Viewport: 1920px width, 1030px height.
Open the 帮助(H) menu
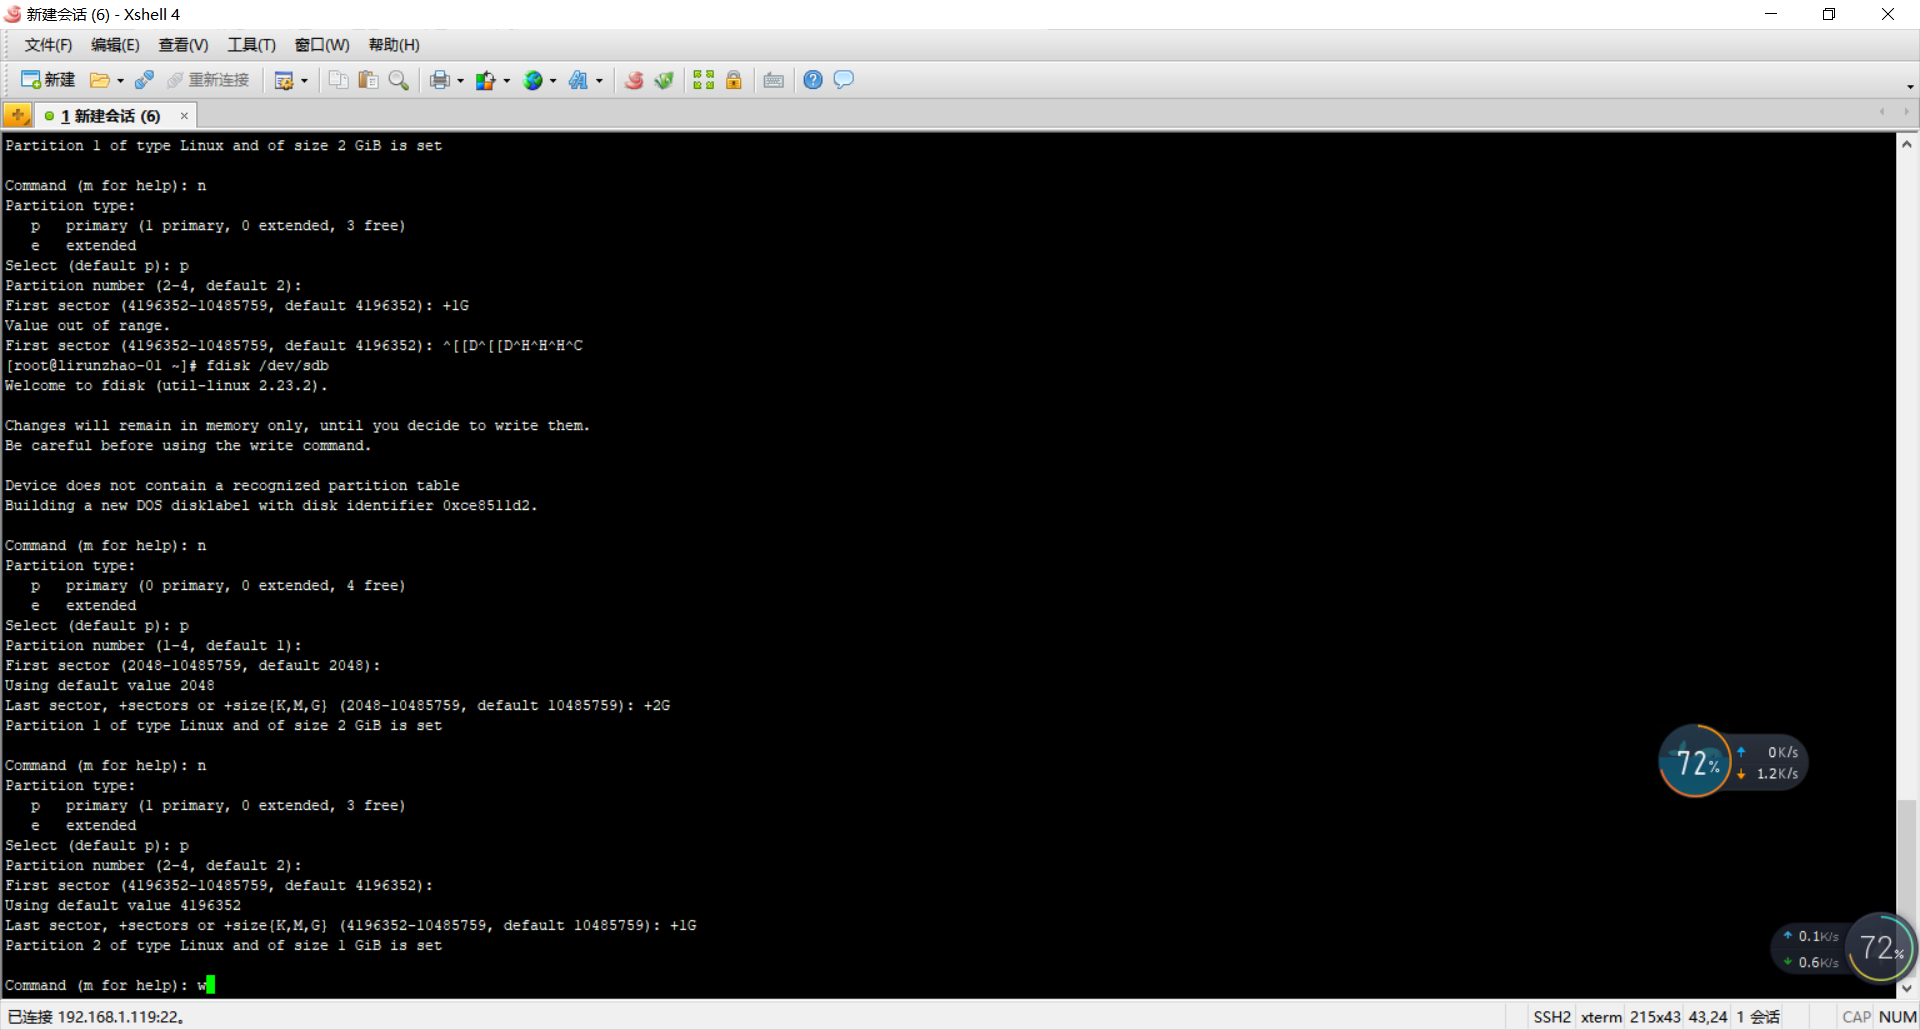click(x=394, y=45)
